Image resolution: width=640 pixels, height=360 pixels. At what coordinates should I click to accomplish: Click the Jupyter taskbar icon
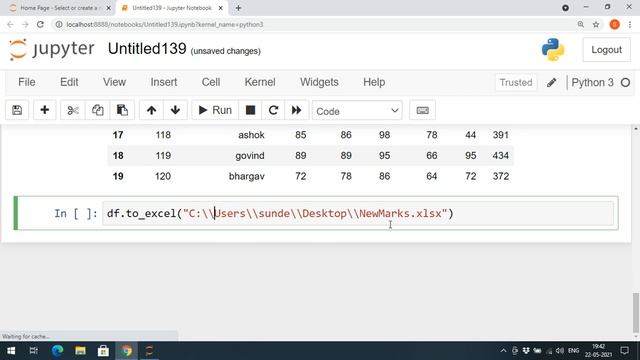pos(149,351)
